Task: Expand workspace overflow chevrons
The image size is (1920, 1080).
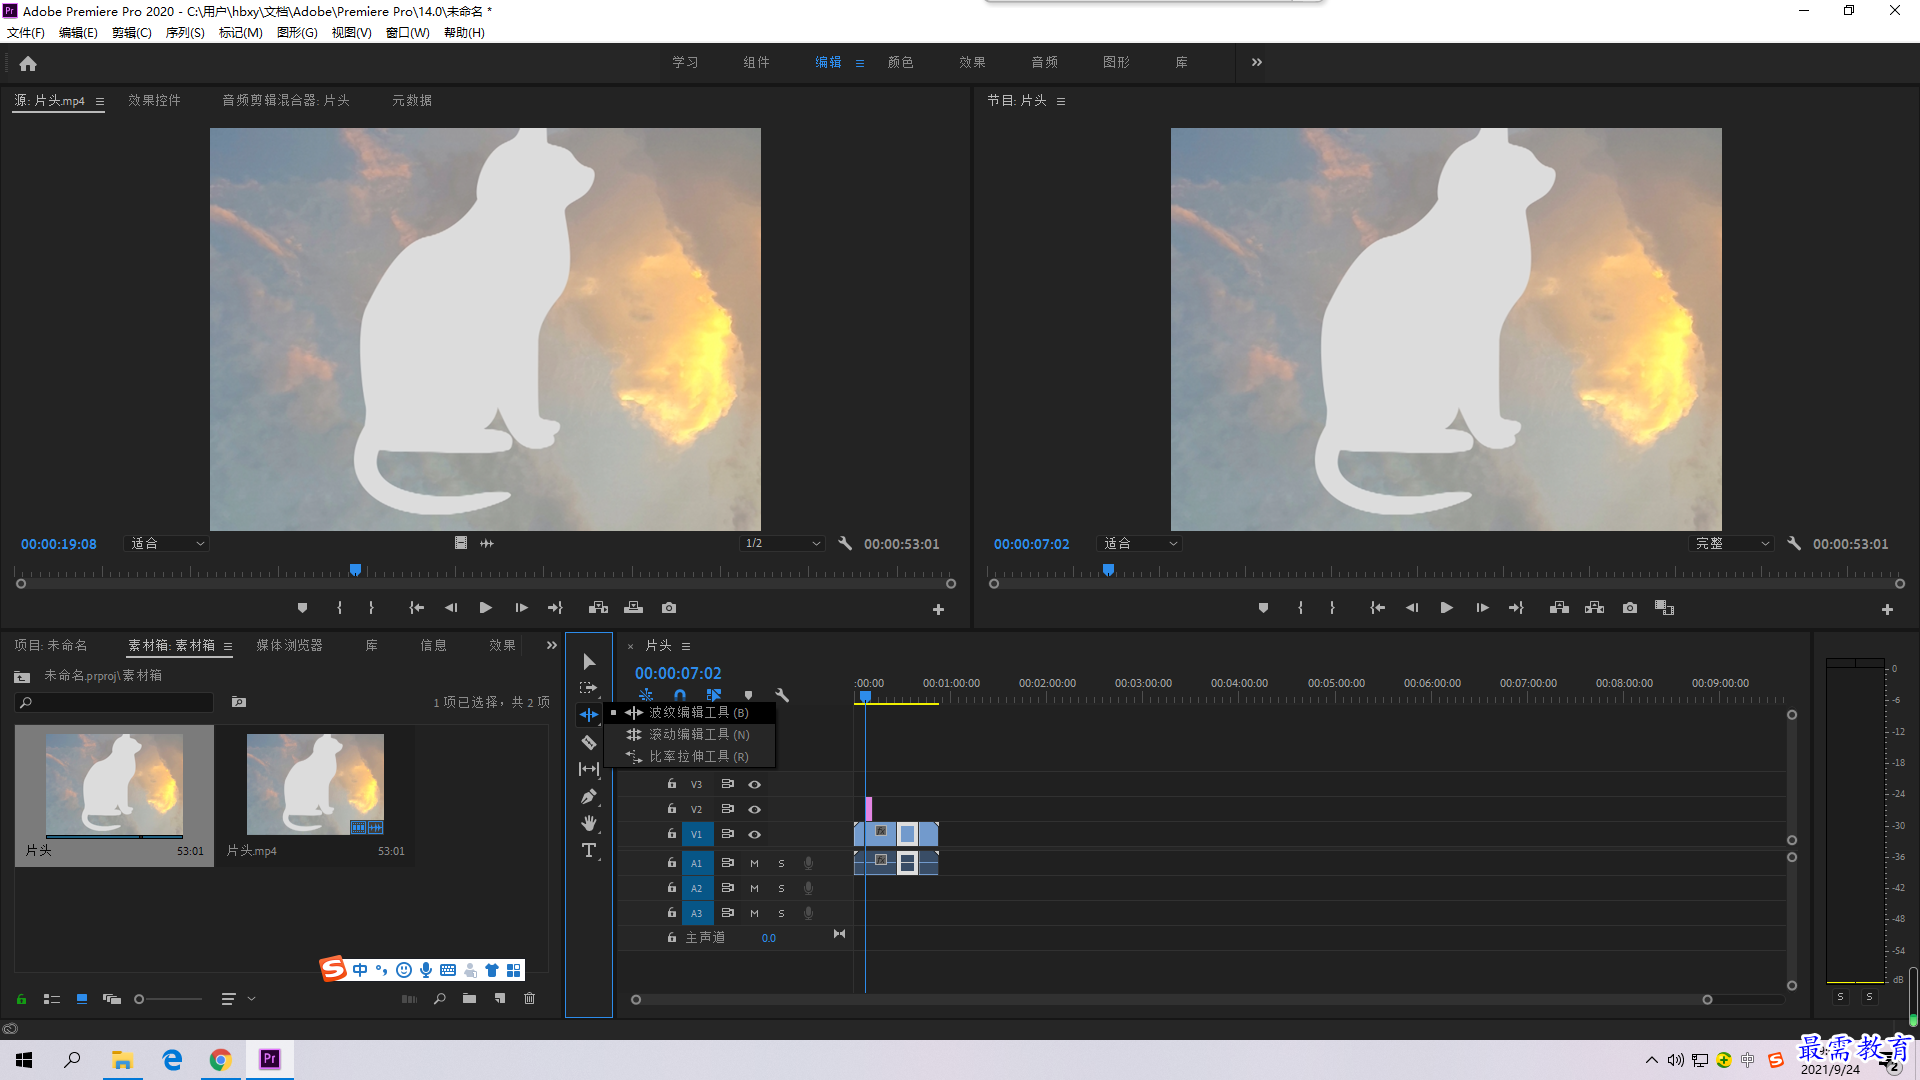Action: (1257, 62)
